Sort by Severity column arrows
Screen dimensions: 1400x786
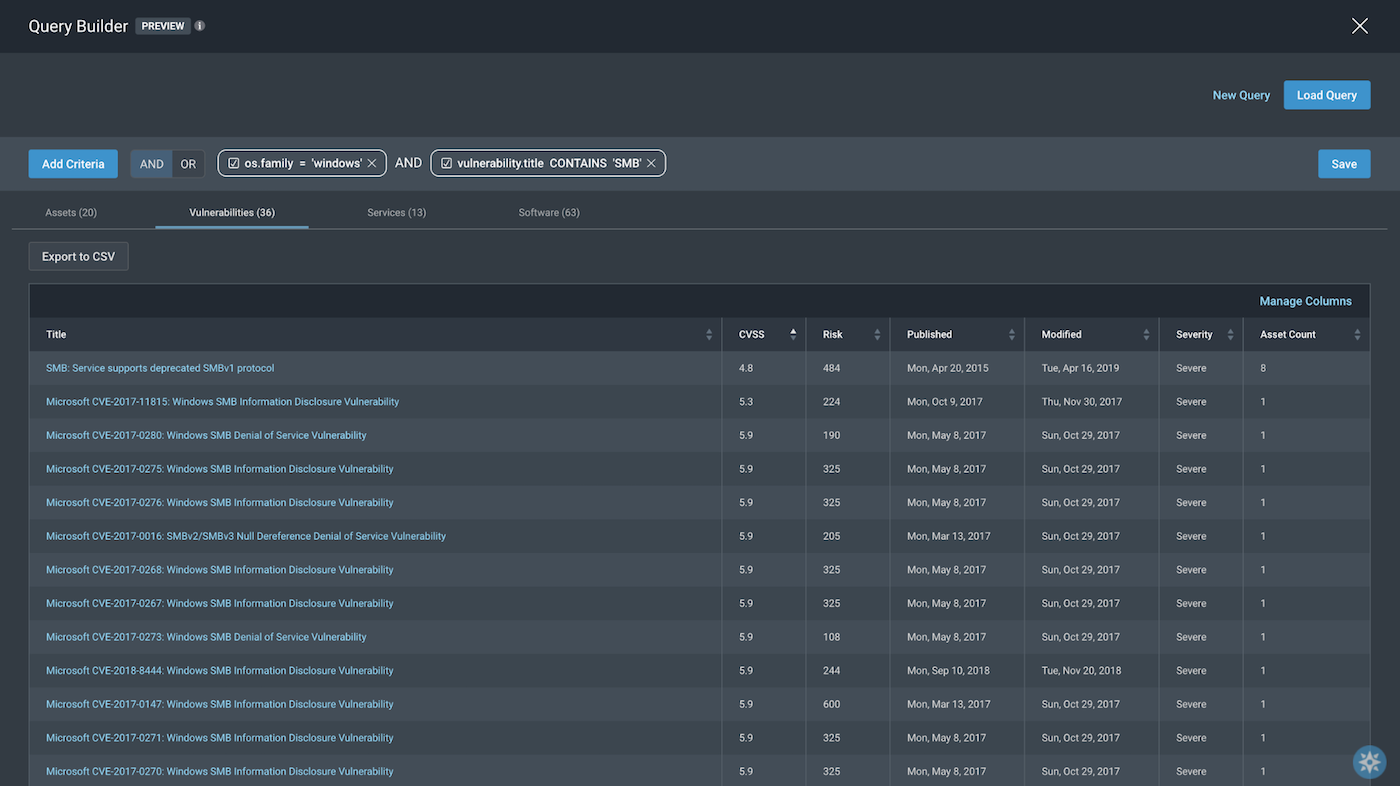[1230, 335]
